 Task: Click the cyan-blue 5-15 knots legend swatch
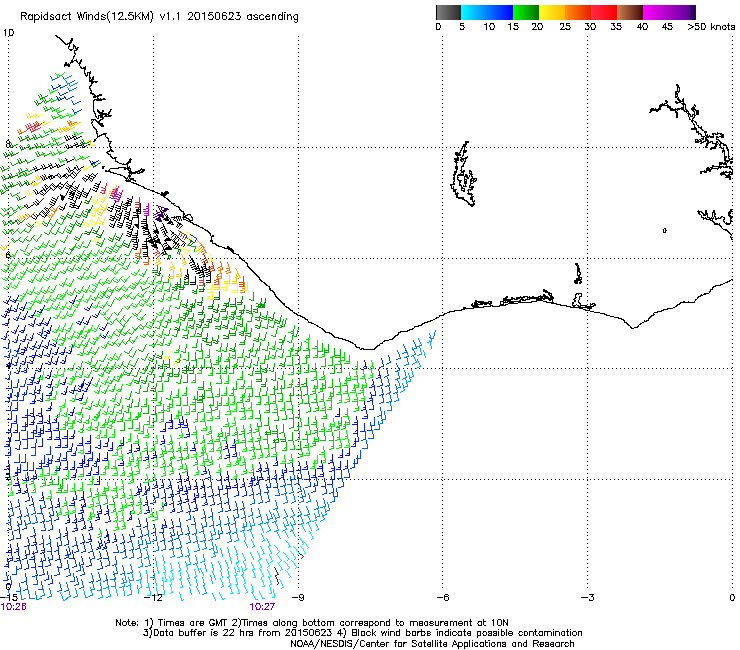click(487, 12)
